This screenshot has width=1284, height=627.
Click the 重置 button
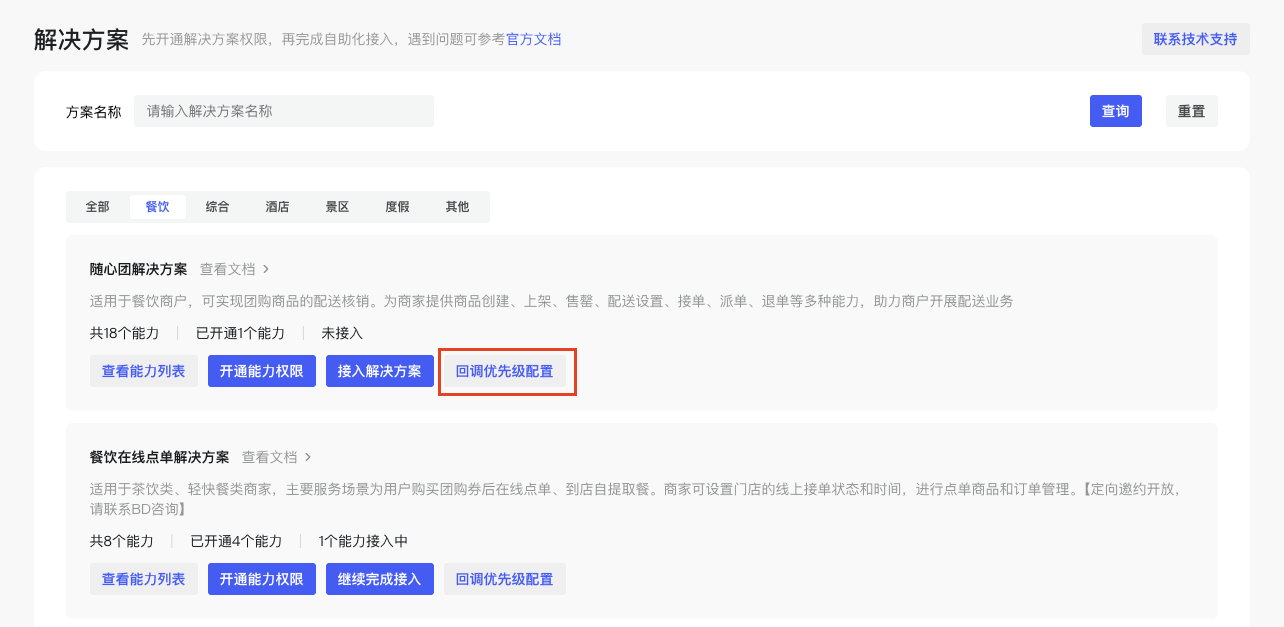point(1191,111)
